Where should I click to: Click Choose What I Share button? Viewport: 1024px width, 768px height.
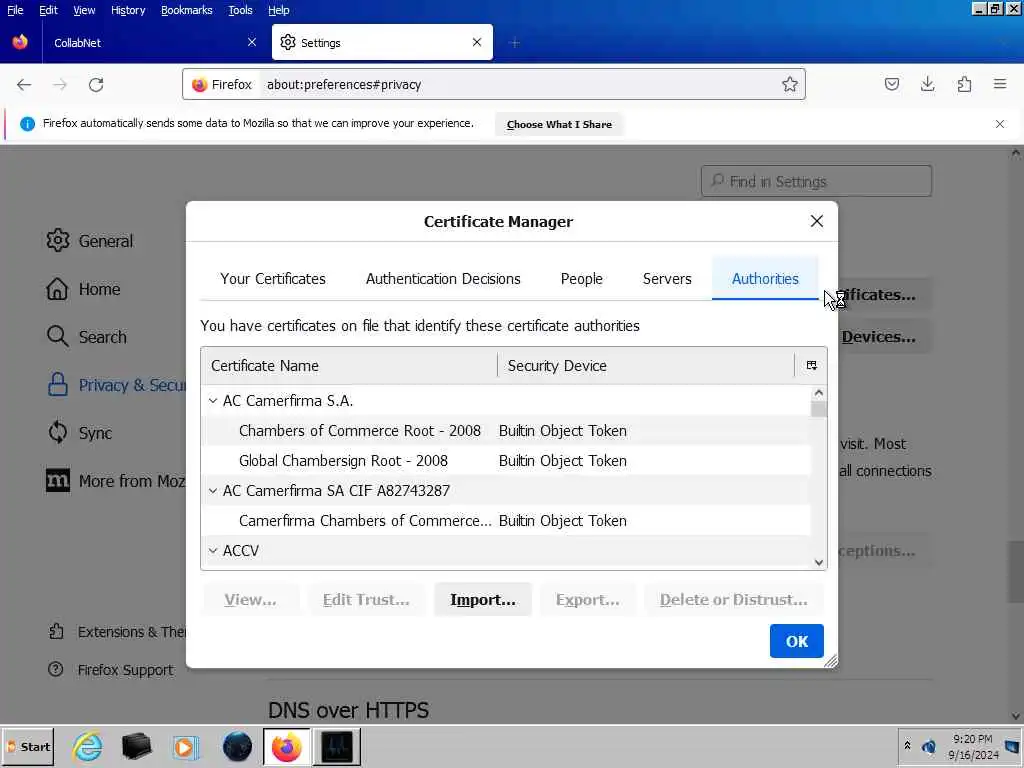tap(559, 124)
